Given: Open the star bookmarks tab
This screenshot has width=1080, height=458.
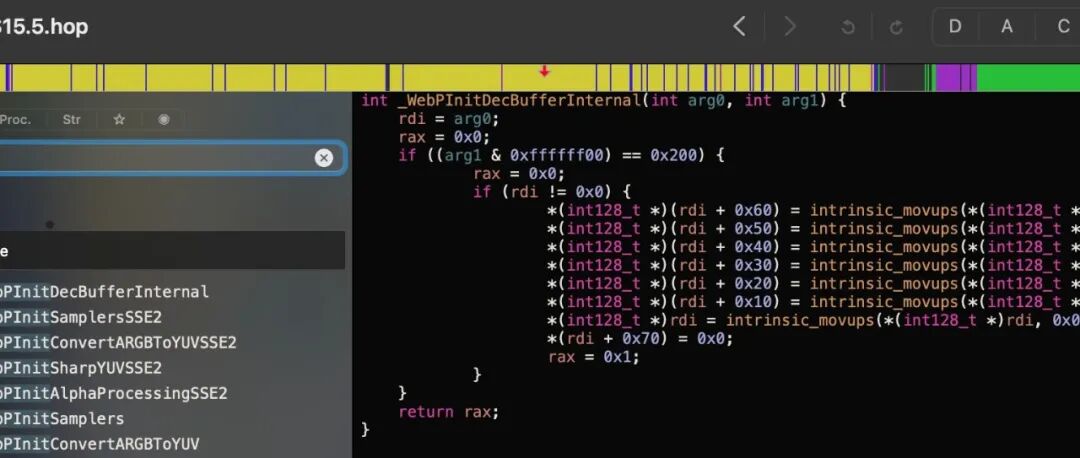Looking at the screenshot, I should point(119,119).
